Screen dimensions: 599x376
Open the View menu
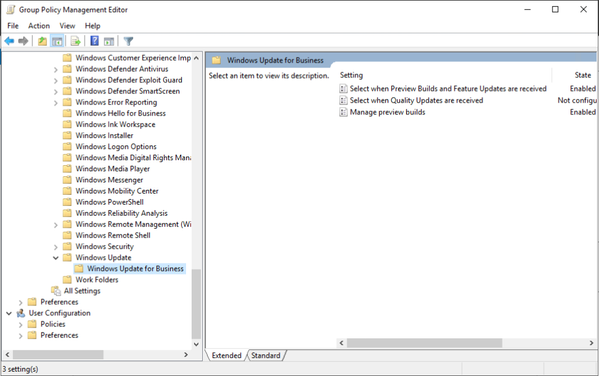tap(67, 26)
